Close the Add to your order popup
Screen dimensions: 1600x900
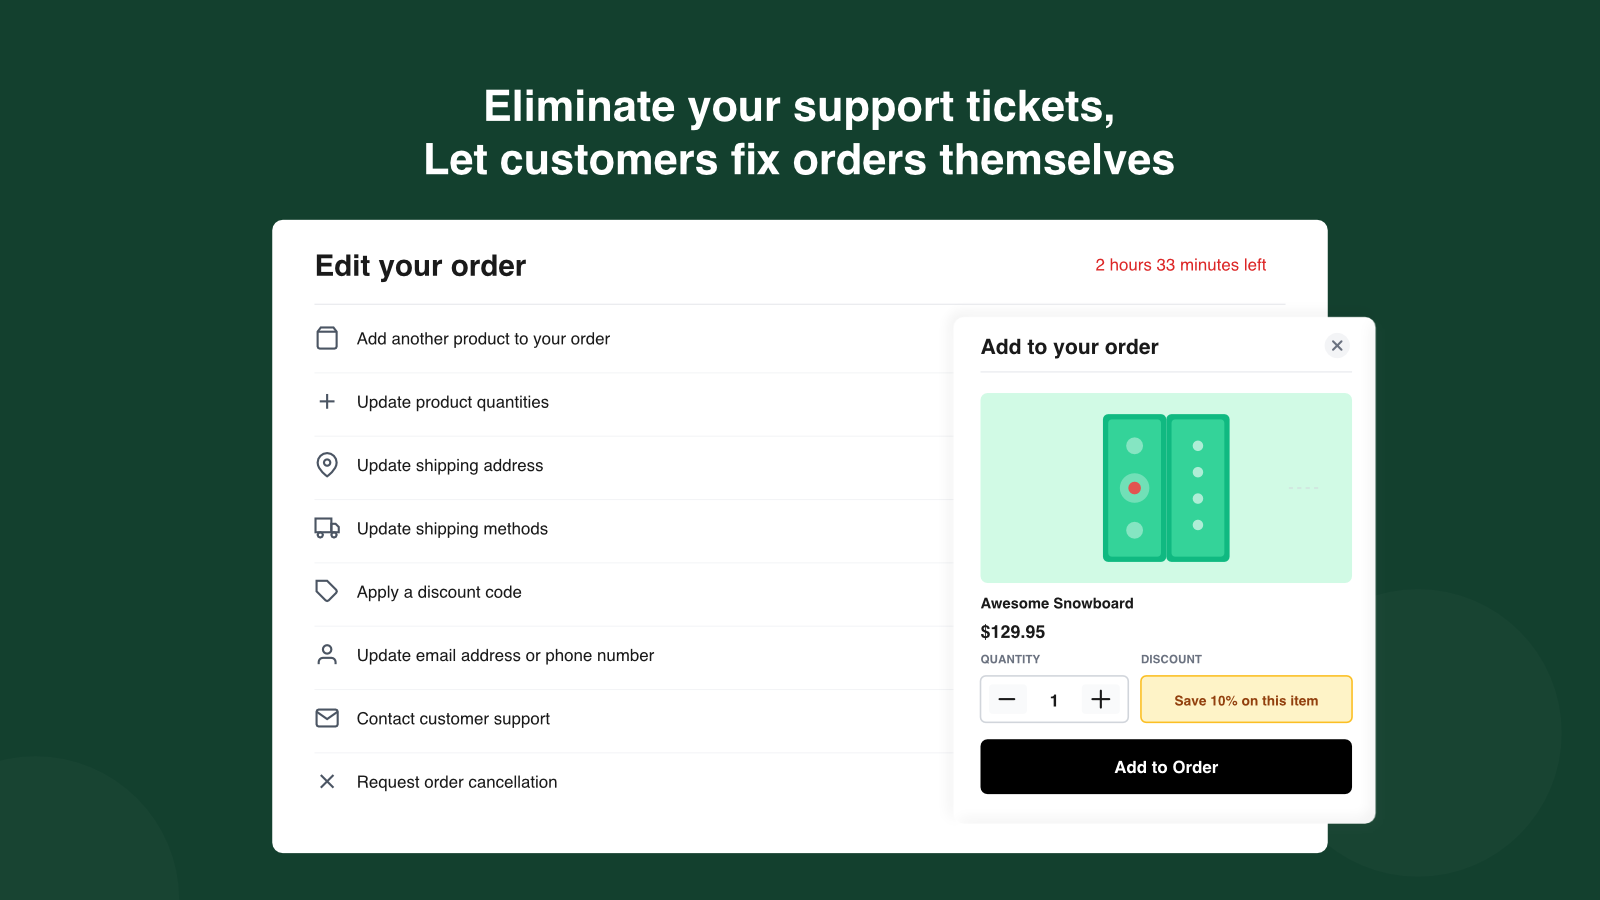(1337, 346)
